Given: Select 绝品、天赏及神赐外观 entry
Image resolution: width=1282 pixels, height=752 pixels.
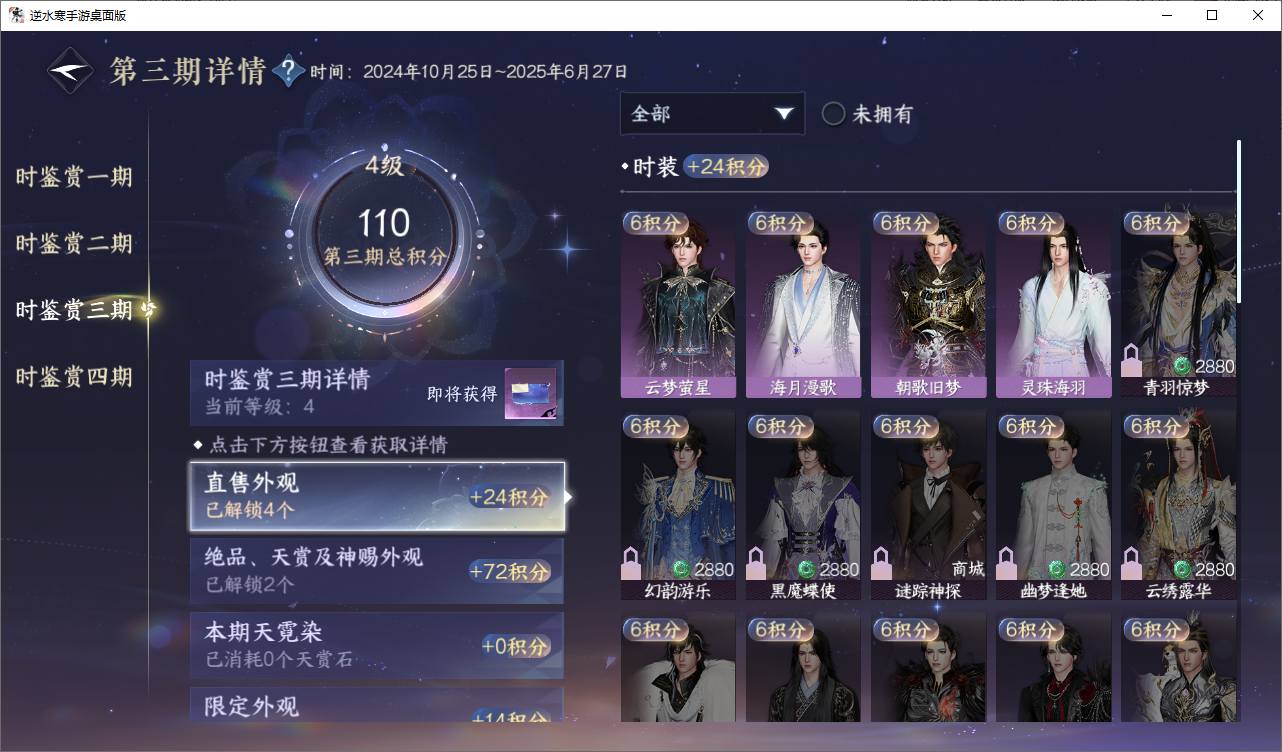Looking at the screenshot, I should click(377, 571).
